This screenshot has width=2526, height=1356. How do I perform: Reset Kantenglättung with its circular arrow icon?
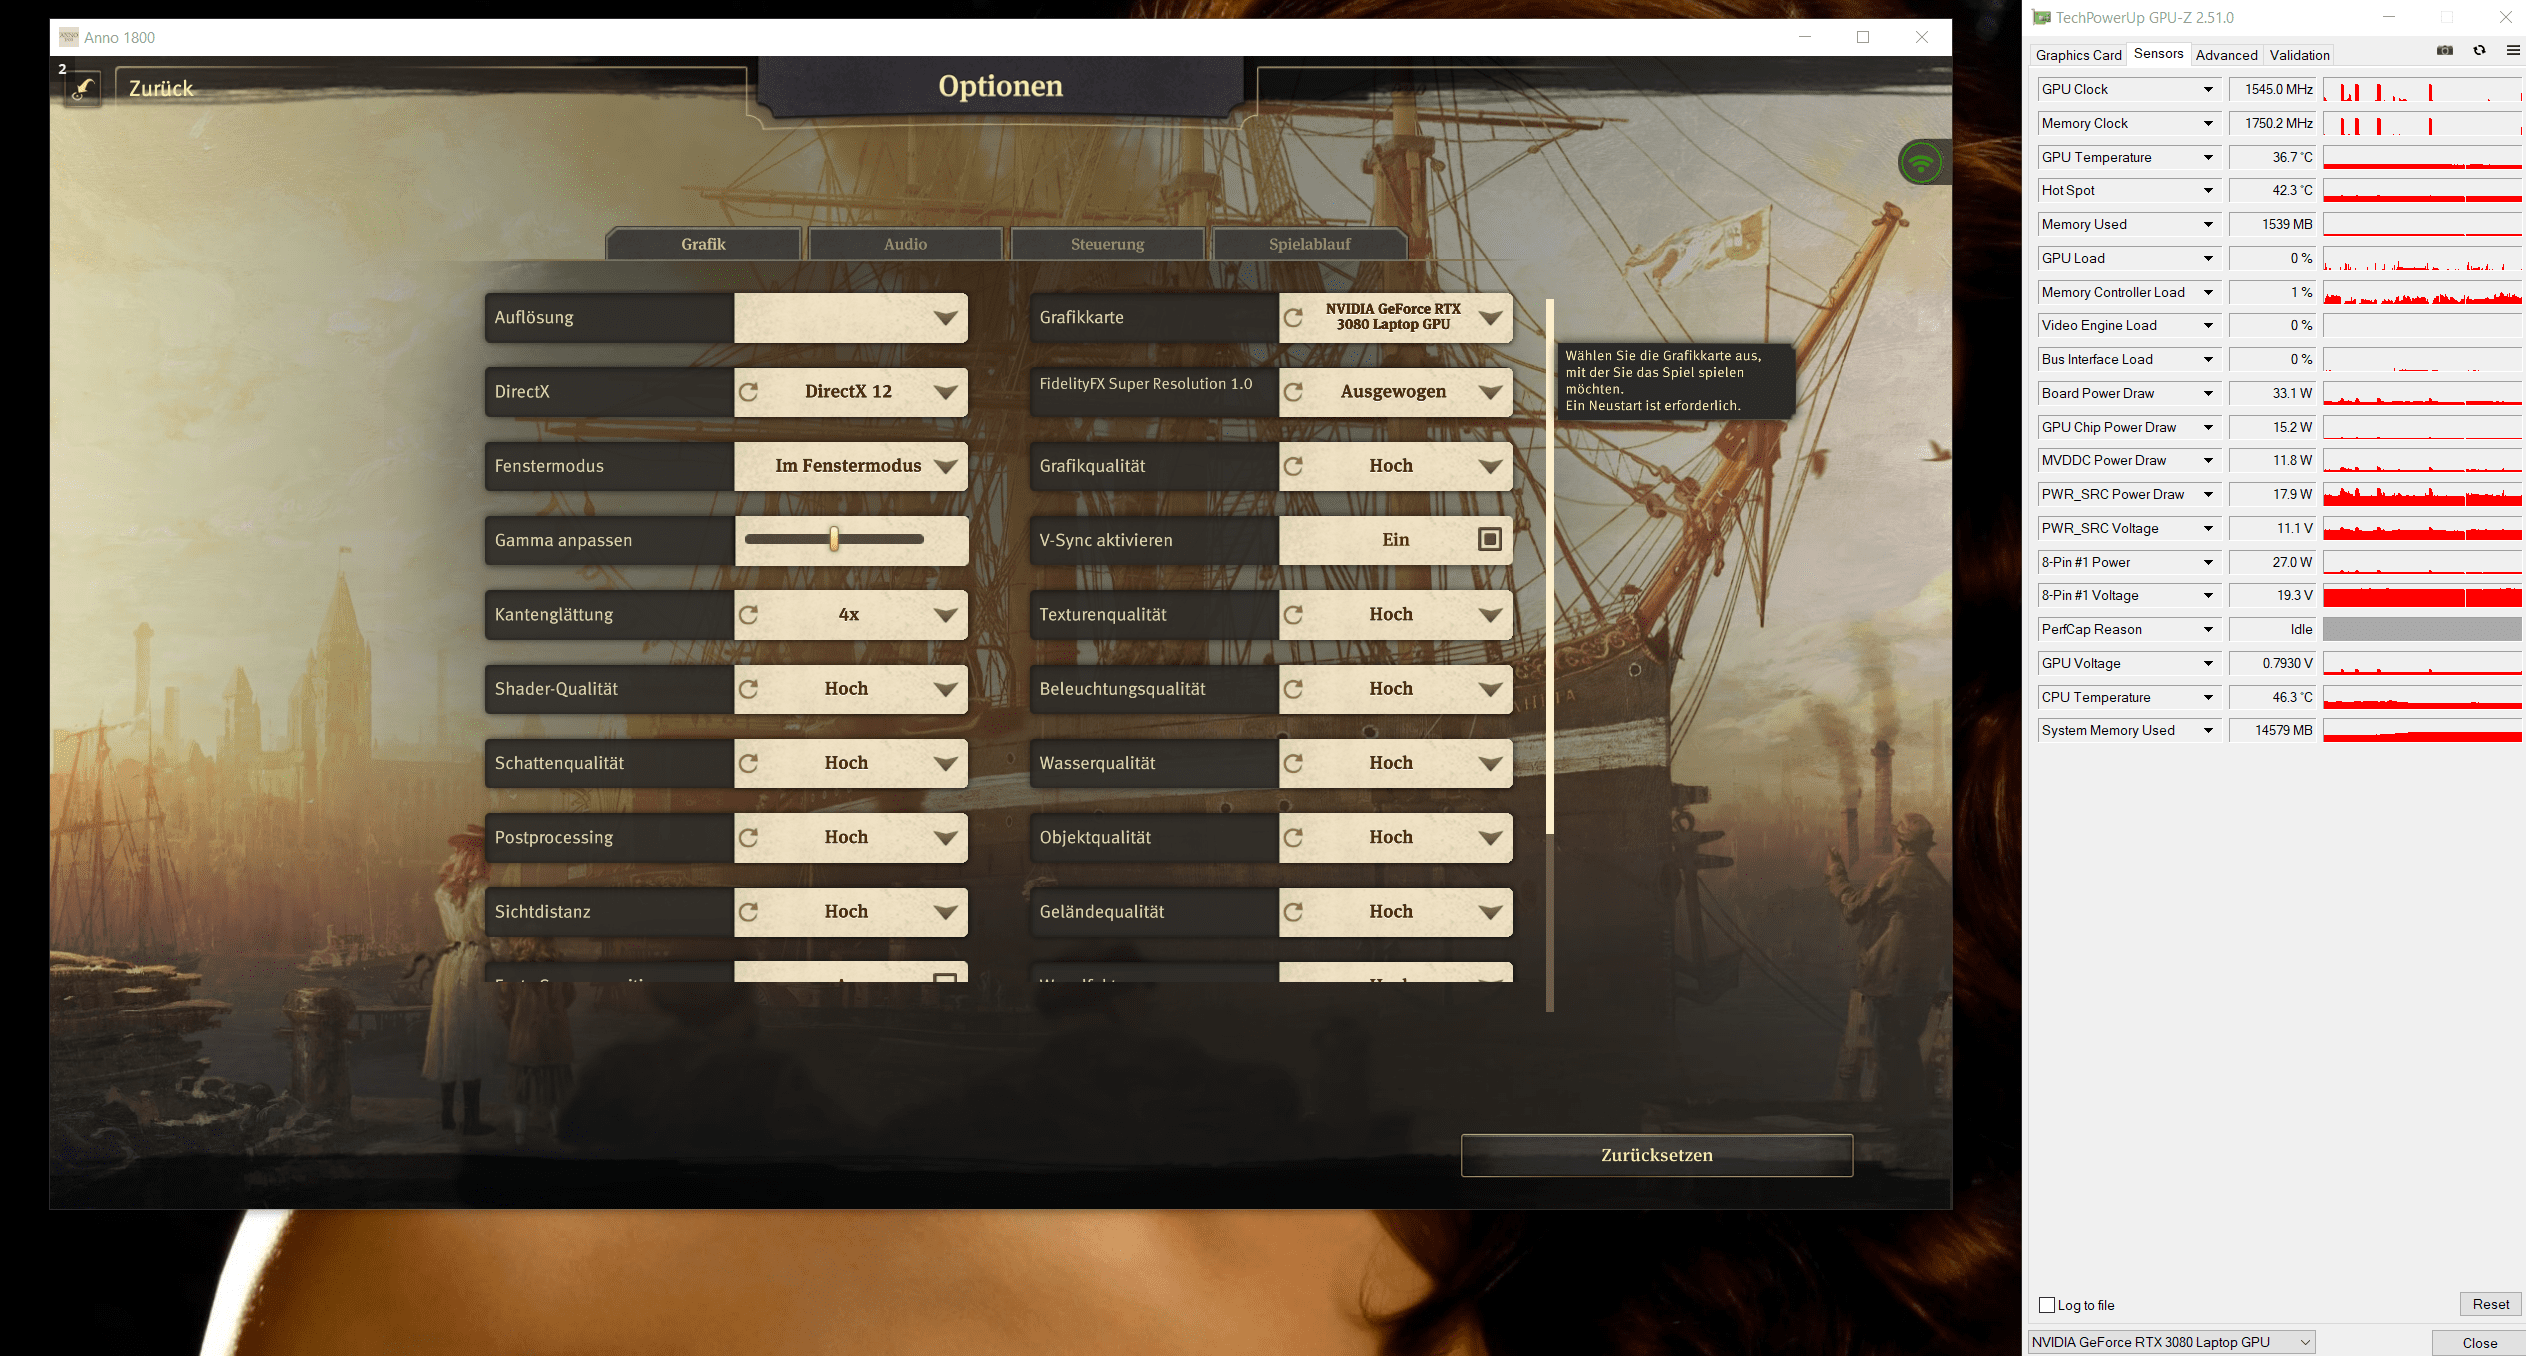749,615
